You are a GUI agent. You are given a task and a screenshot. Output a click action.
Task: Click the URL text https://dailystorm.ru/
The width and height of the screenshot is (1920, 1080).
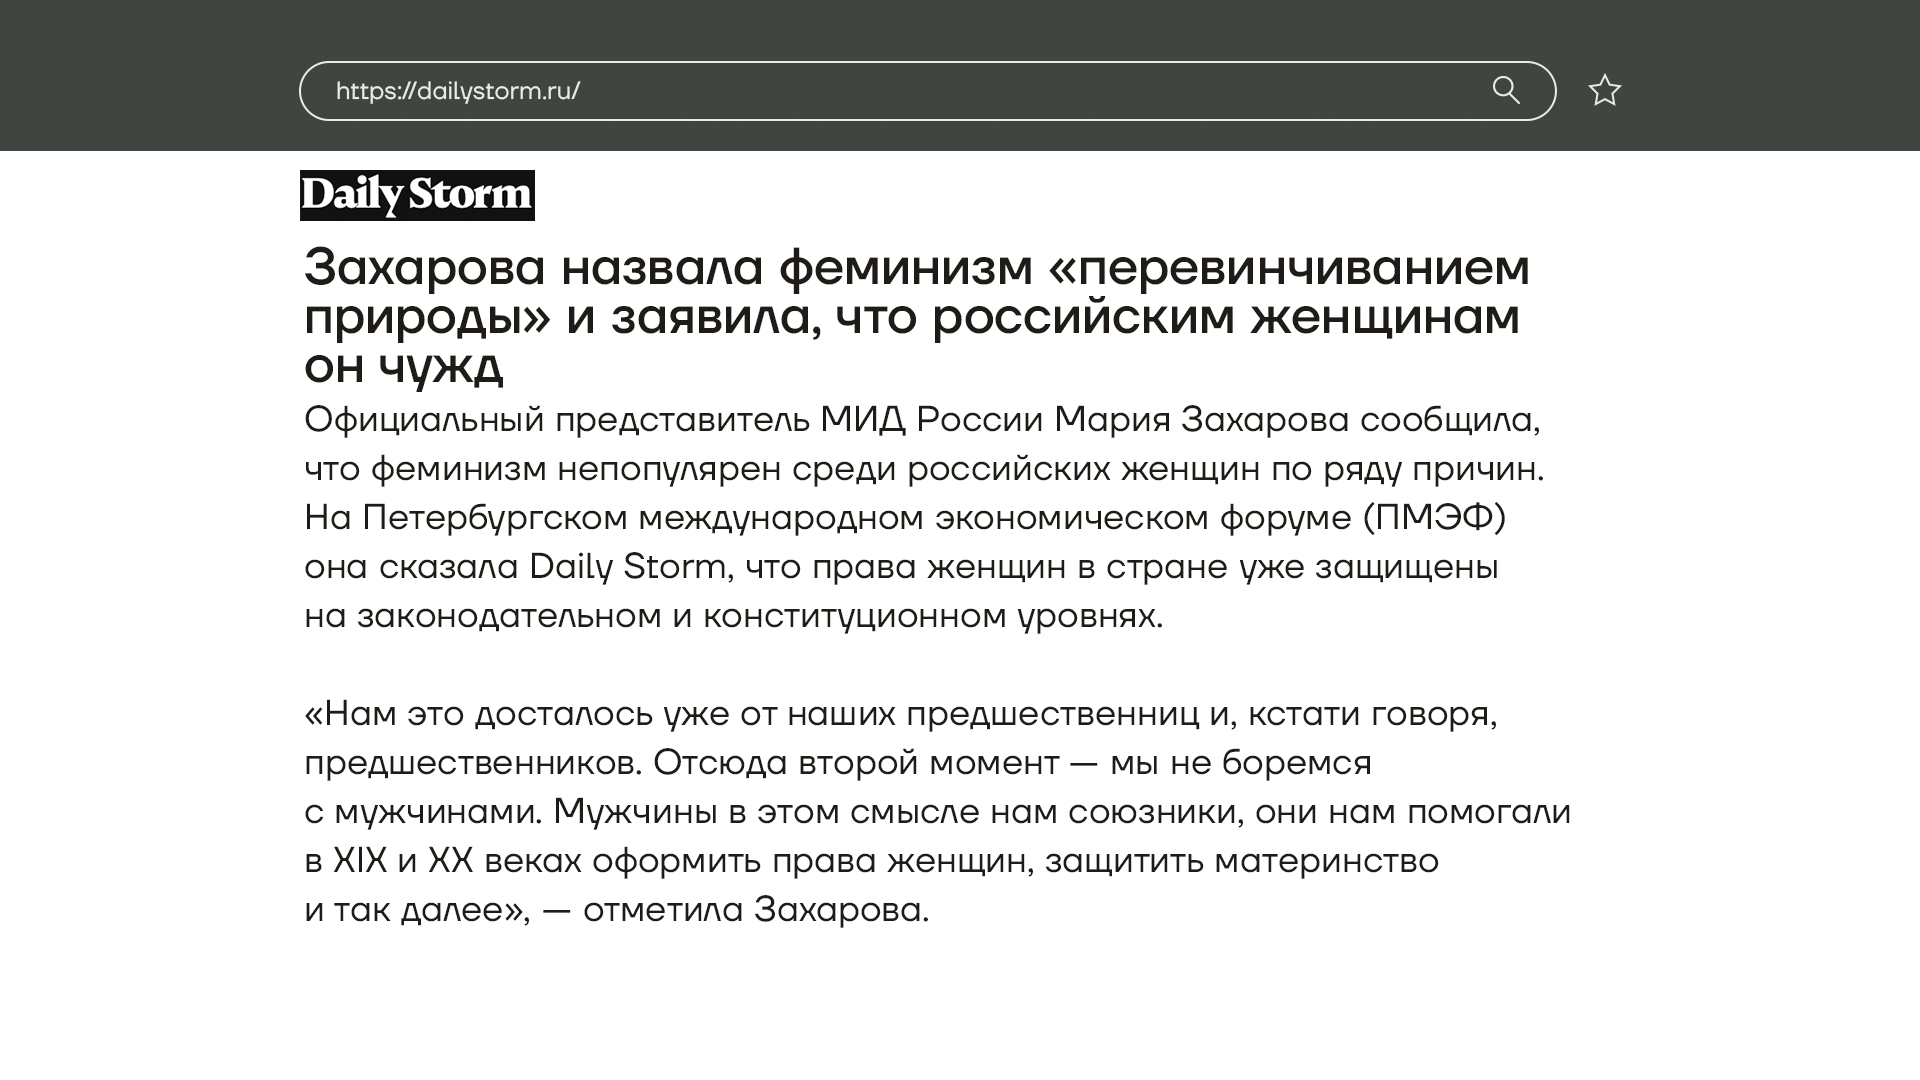(457, 91)
